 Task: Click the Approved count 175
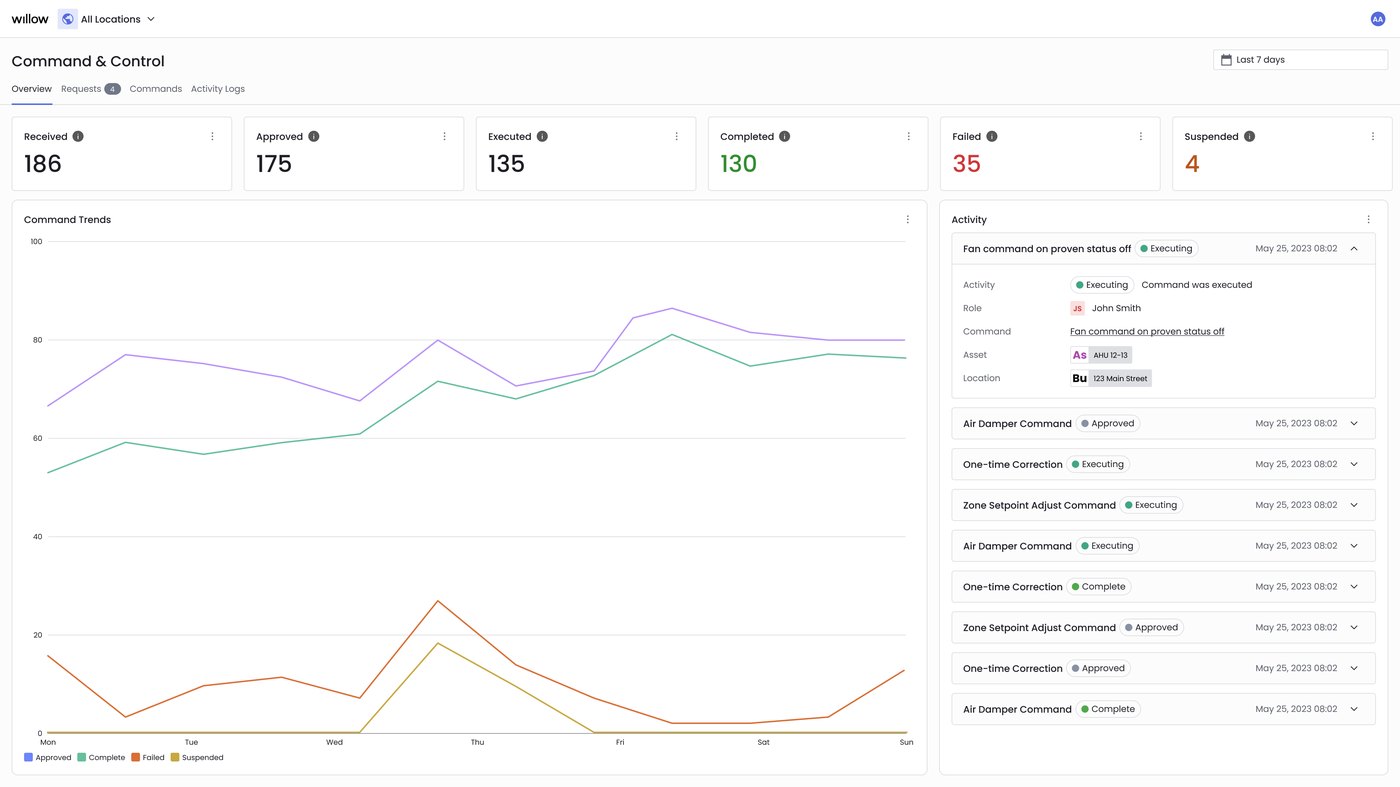[x=274, y=164]
